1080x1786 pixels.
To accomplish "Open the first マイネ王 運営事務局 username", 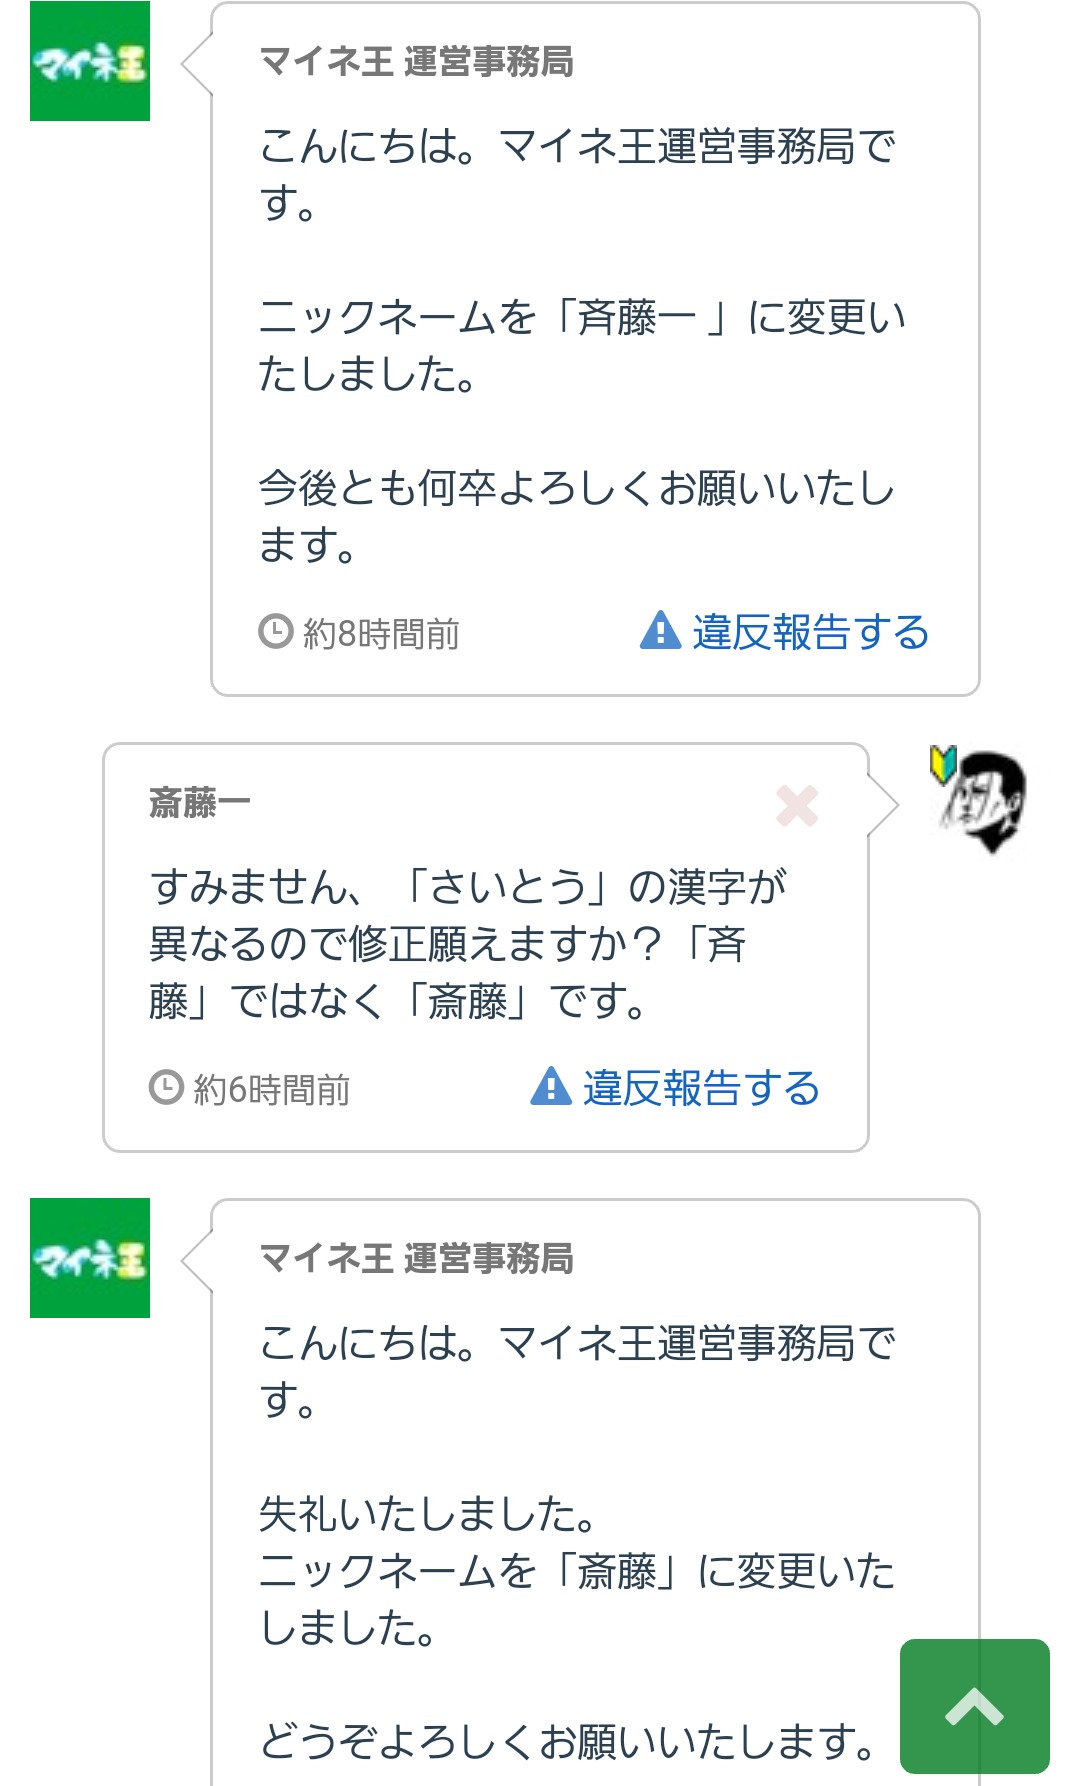I will point(416,62).
